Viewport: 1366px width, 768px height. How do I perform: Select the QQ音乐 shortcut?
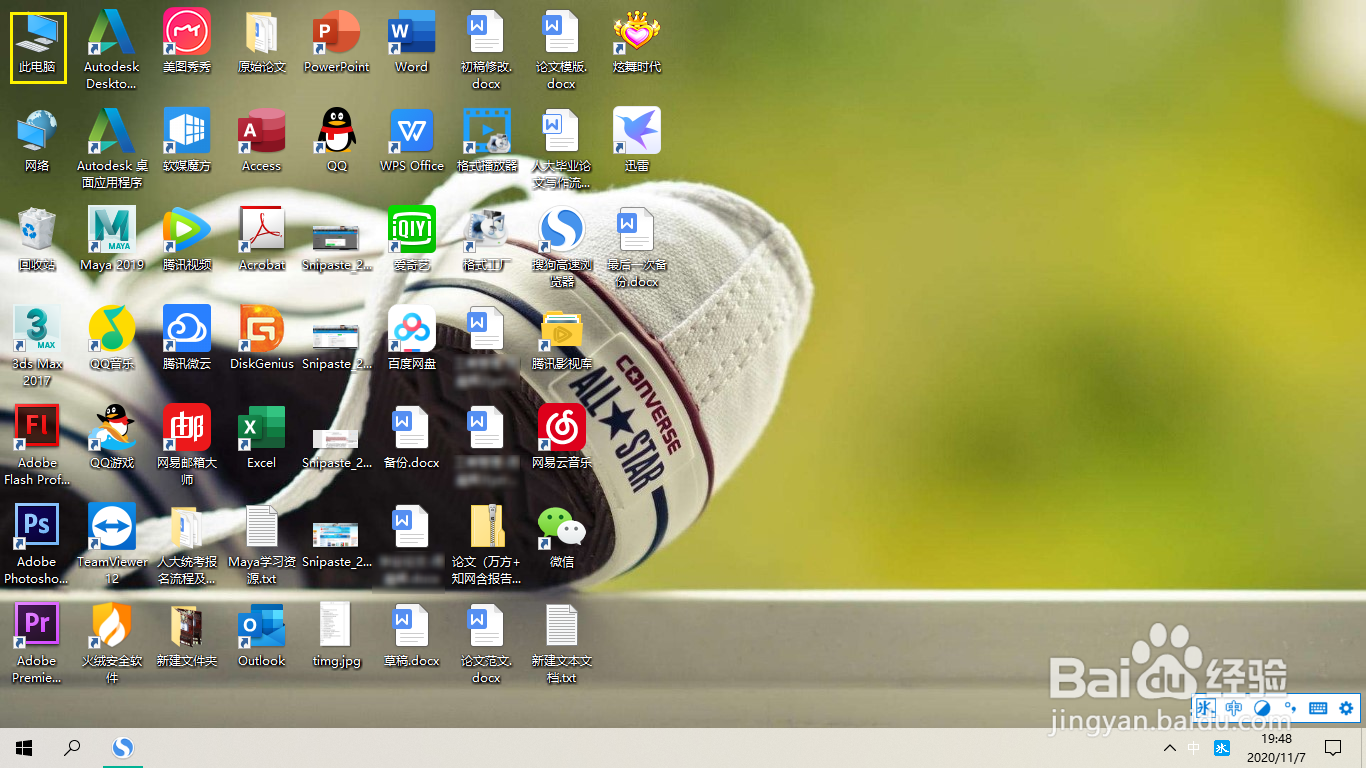[x=112, y=339]
